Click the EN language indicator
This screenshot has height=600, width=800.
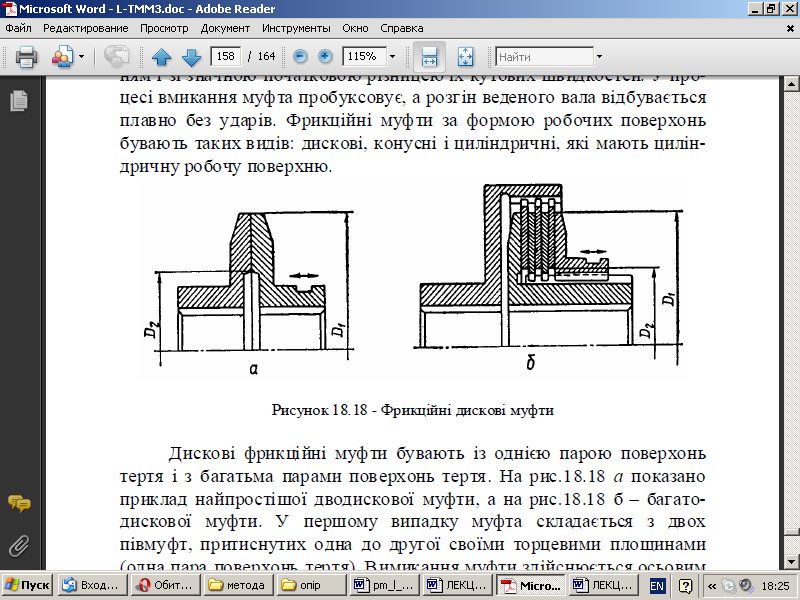click(x=657, y=585)
